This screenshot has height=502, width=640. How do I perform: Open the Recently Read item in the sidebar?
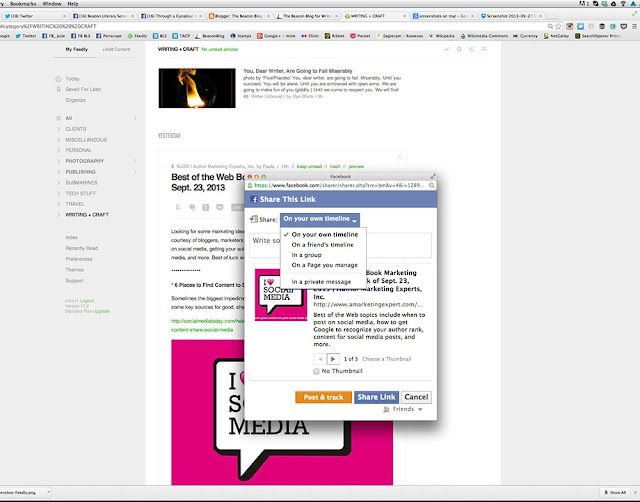coord(82,248)
